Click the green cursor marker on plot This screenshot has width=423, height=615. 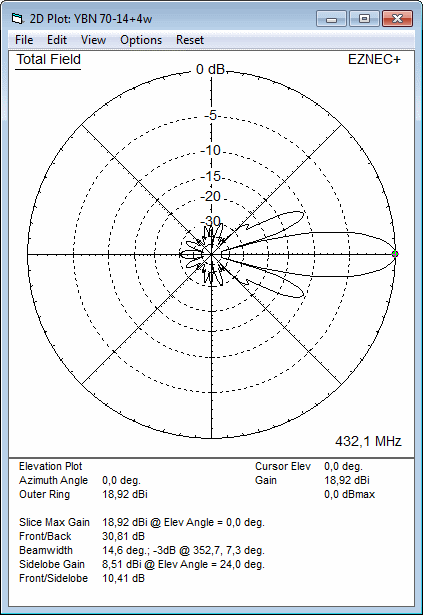395,254
